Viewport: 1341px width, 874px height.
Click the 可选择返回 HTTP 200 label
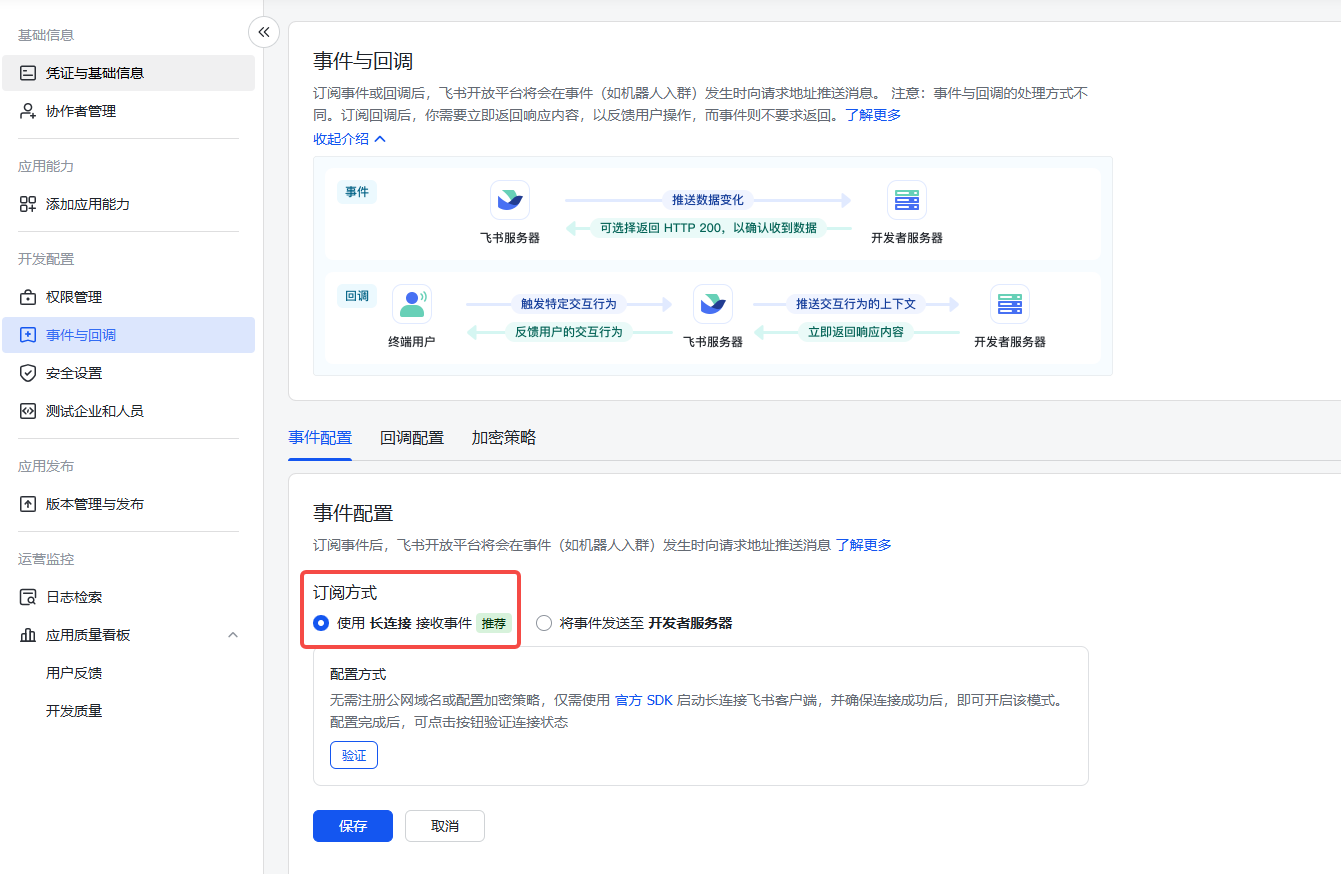pyautogui.click(x=708, y=228)
